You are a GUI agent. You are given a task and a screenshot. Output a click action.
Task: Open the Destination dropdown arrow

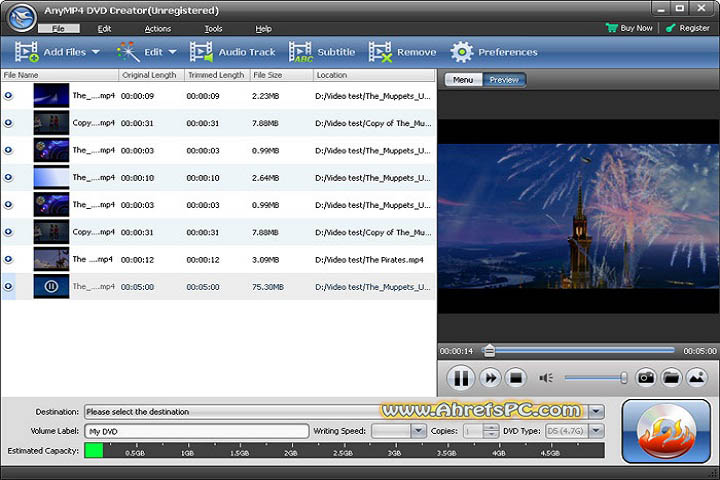point(596,412)
